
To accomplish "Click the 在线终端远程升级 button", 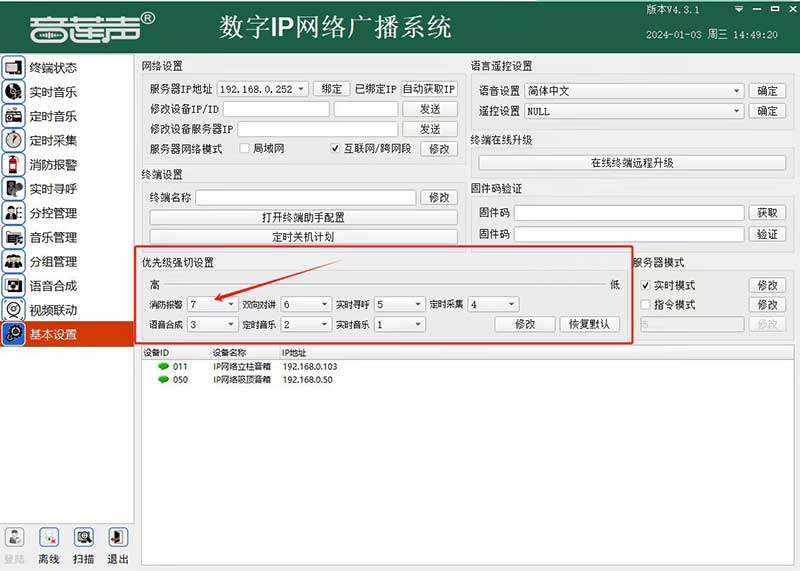I will [631, 163].
